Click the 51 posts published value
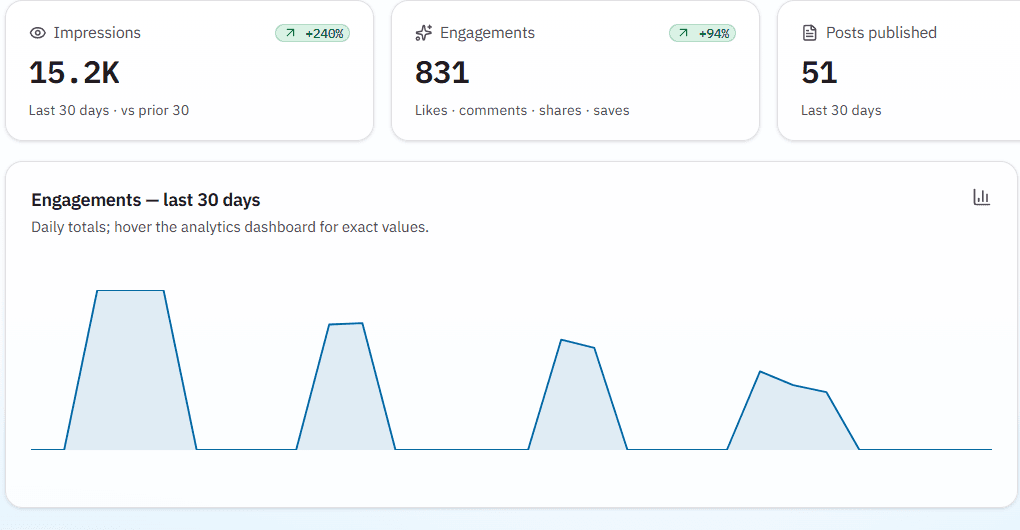This screenshot has height=530, width=1020. 818,72
